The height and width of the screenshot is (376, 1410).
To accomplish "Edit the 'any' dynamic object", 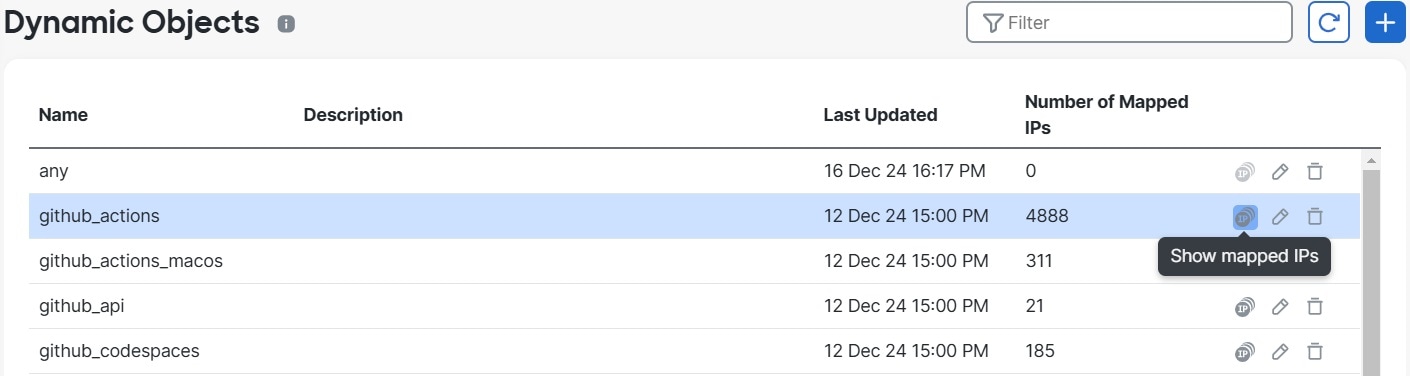I will (1280, 171).
